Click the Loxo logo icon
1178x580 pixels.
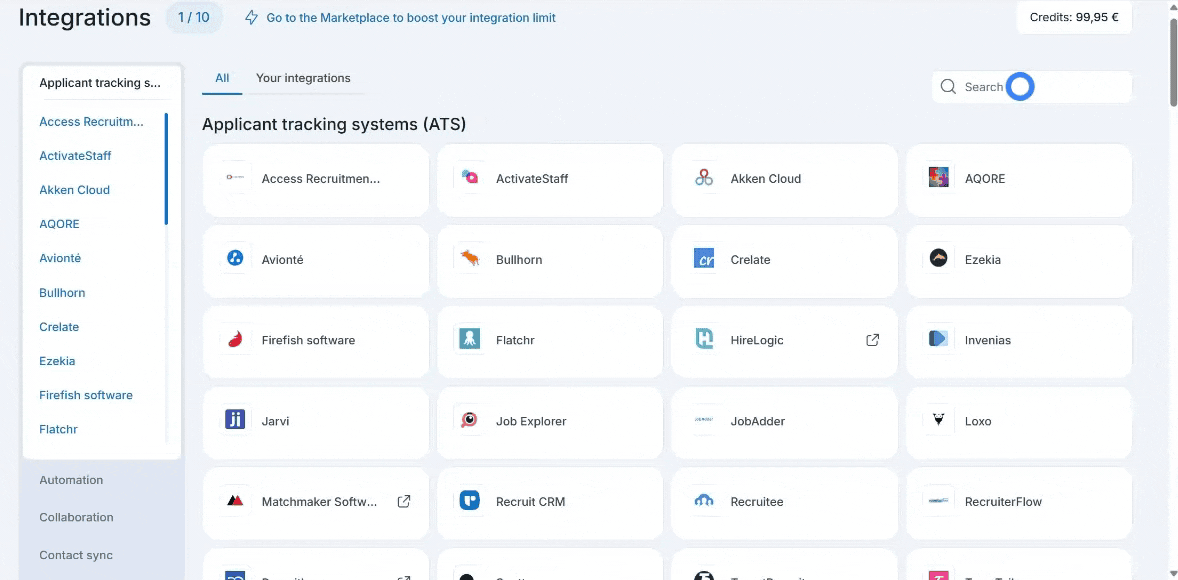tap(938, 421)
